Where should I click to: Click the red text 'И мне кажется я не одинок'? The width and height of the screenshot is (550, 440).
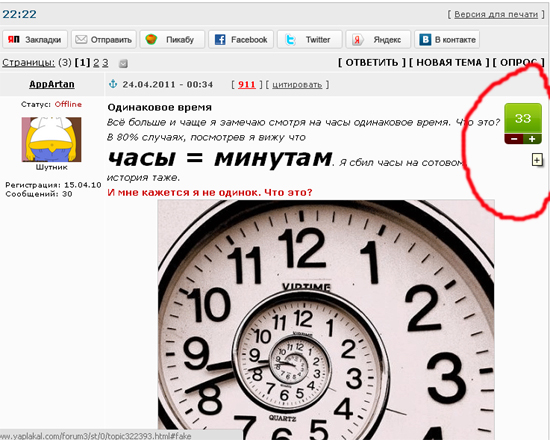184,192
